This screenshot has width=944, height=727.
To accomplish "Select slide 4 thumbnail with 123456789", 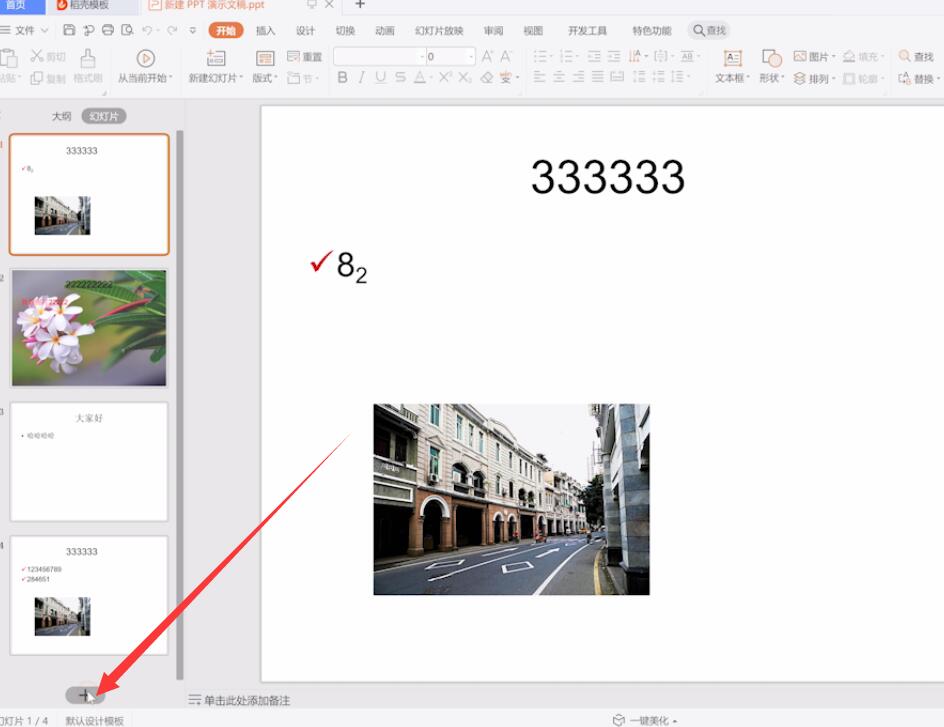I will click(89, 595).
